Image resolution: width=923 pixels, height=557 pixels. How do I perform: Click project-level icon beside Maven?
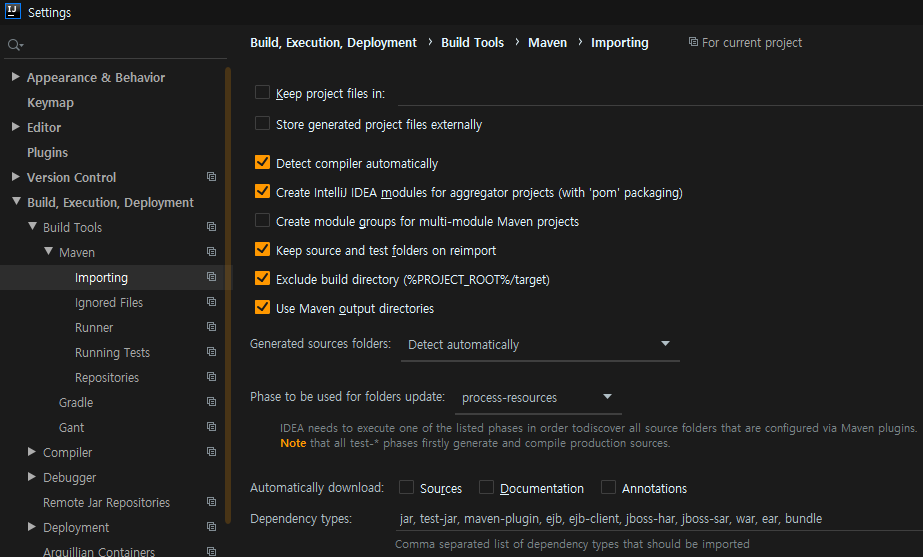(x=211, y=251)
